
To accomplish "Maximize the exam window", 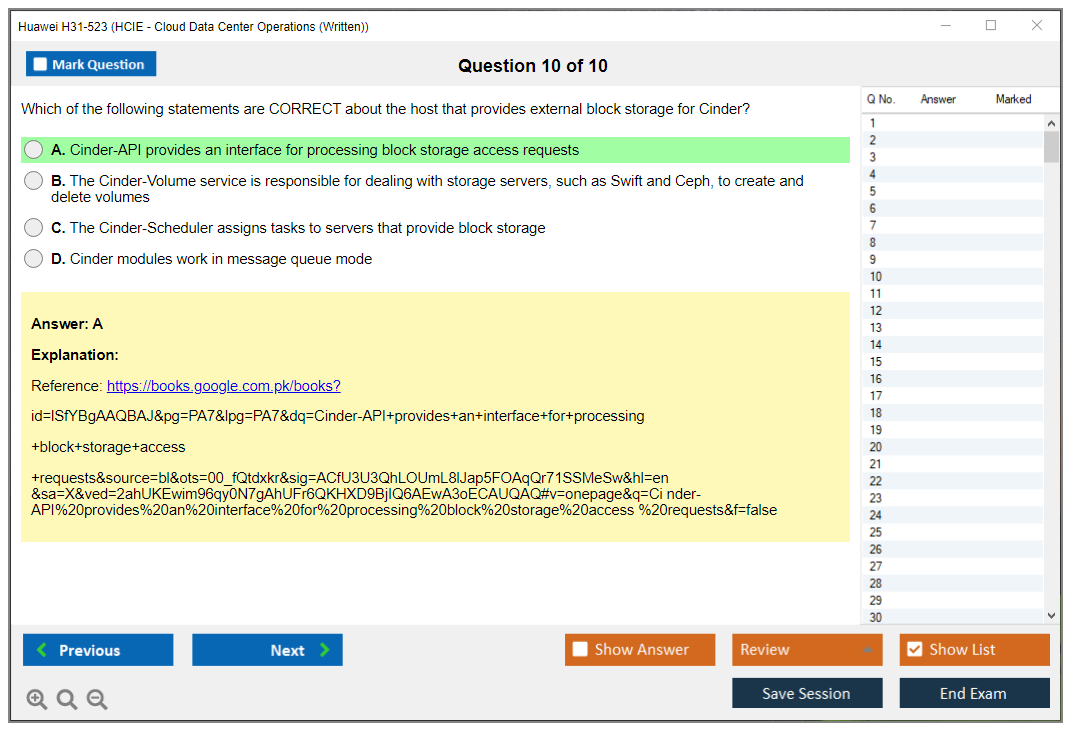I will click(991, 26).
